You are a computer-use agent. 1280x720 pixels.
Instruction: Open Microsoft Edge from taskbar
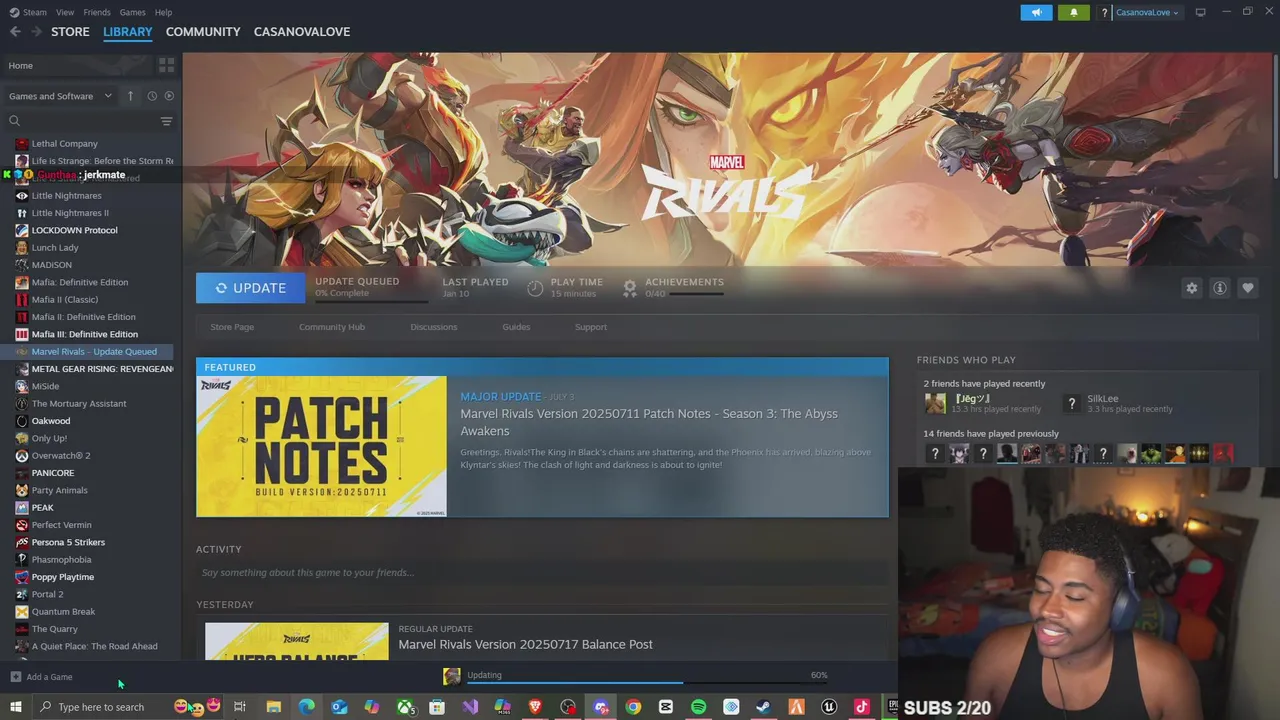(306, 707)
